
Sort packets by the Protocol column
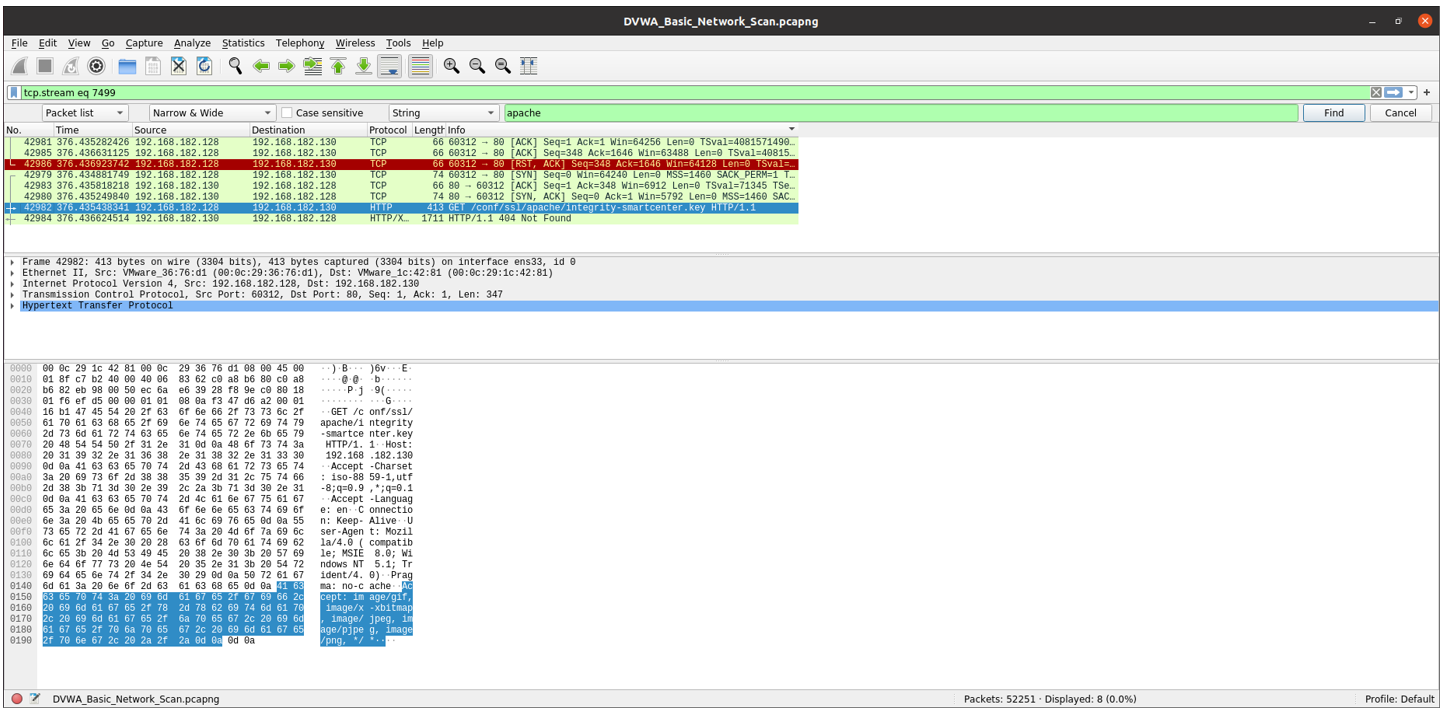[x=389, y=130]
